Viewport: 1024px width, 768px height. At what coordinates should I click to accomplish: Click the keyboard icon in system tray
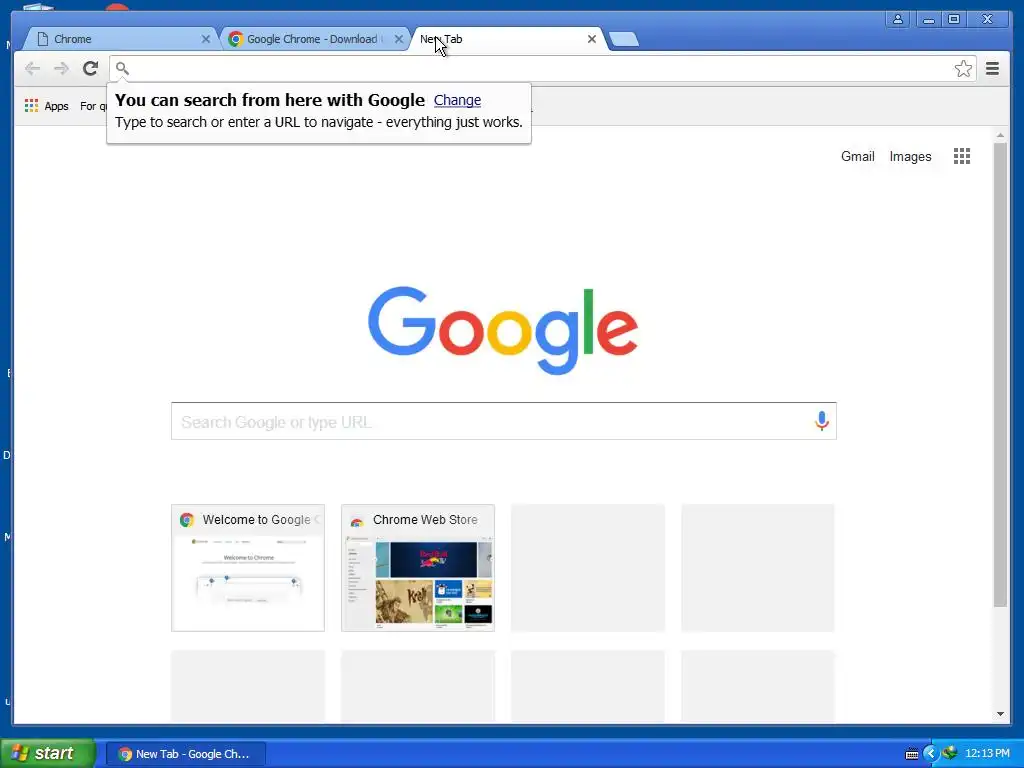pos(912,754)
